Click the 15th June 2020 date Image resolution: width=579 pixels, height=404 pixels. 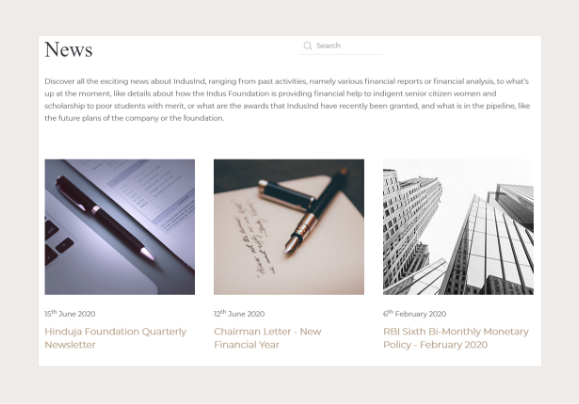pyautogui.click(x=70, y=314)
